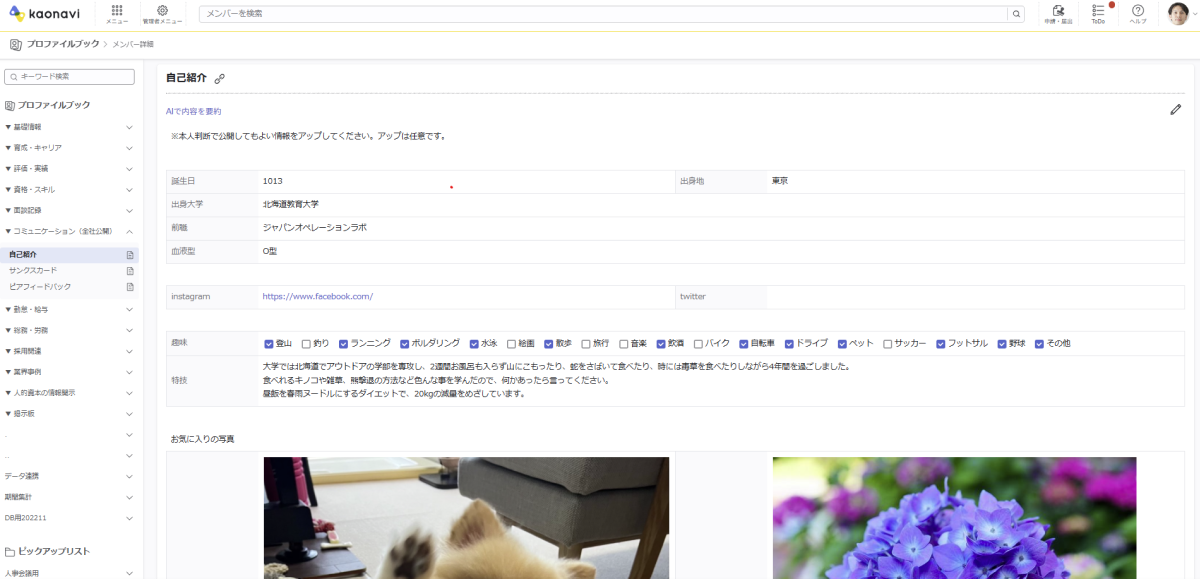Open the dog favorite photo thumbnail

point(466,518)
